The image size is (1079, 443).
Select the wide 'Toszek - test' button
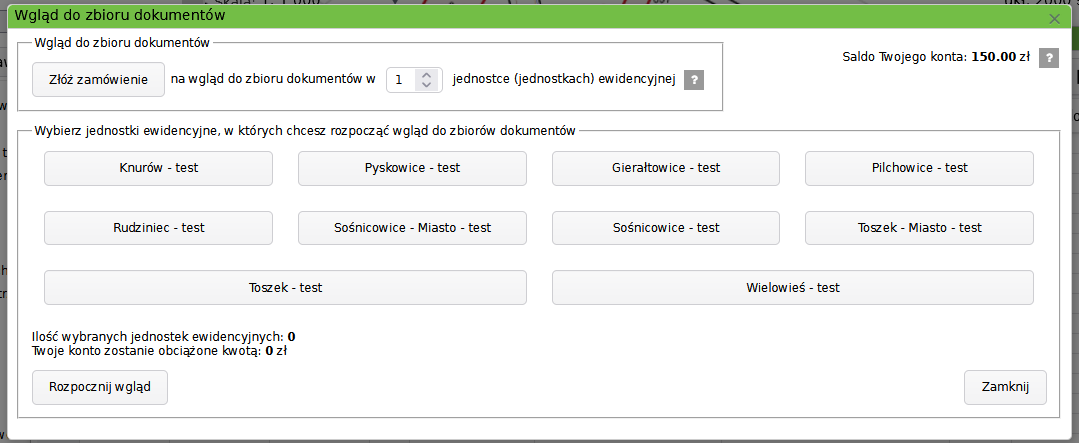[285, 288]
